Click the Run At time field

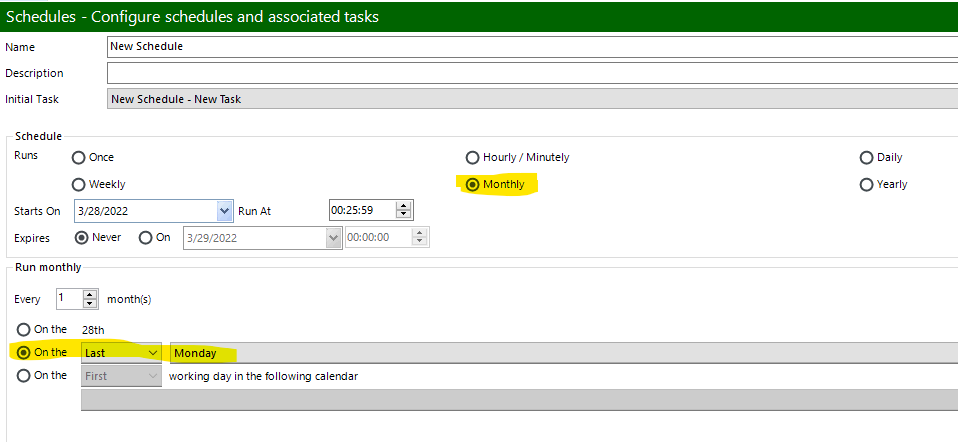click(x=362, y=211)
